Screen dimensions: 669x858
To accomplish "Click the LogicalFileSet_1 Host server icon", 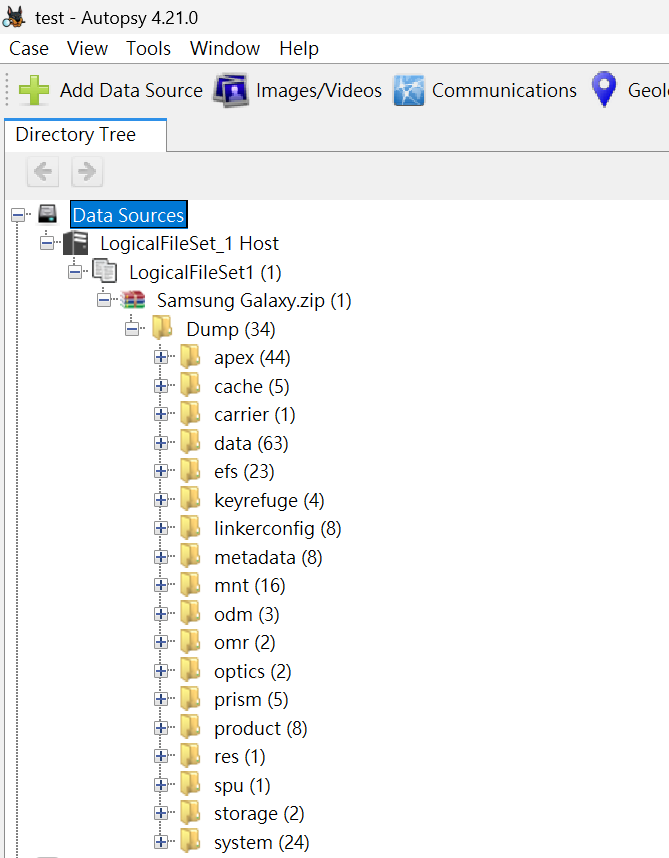I will (75, 243).
